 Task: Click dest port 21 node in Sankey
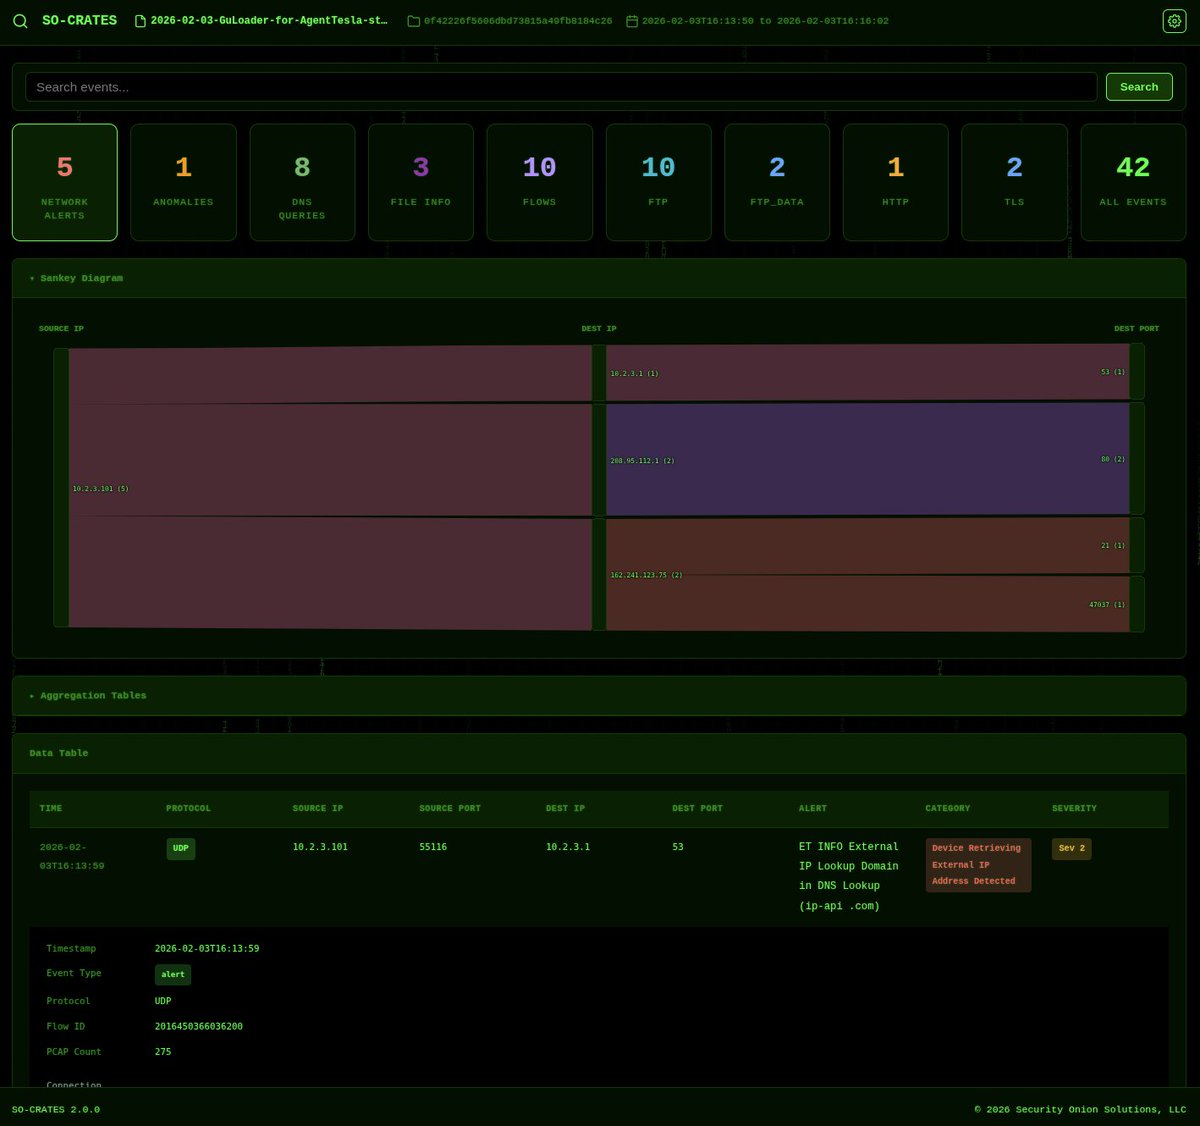pyautogui.click(x=1137, y=545)
